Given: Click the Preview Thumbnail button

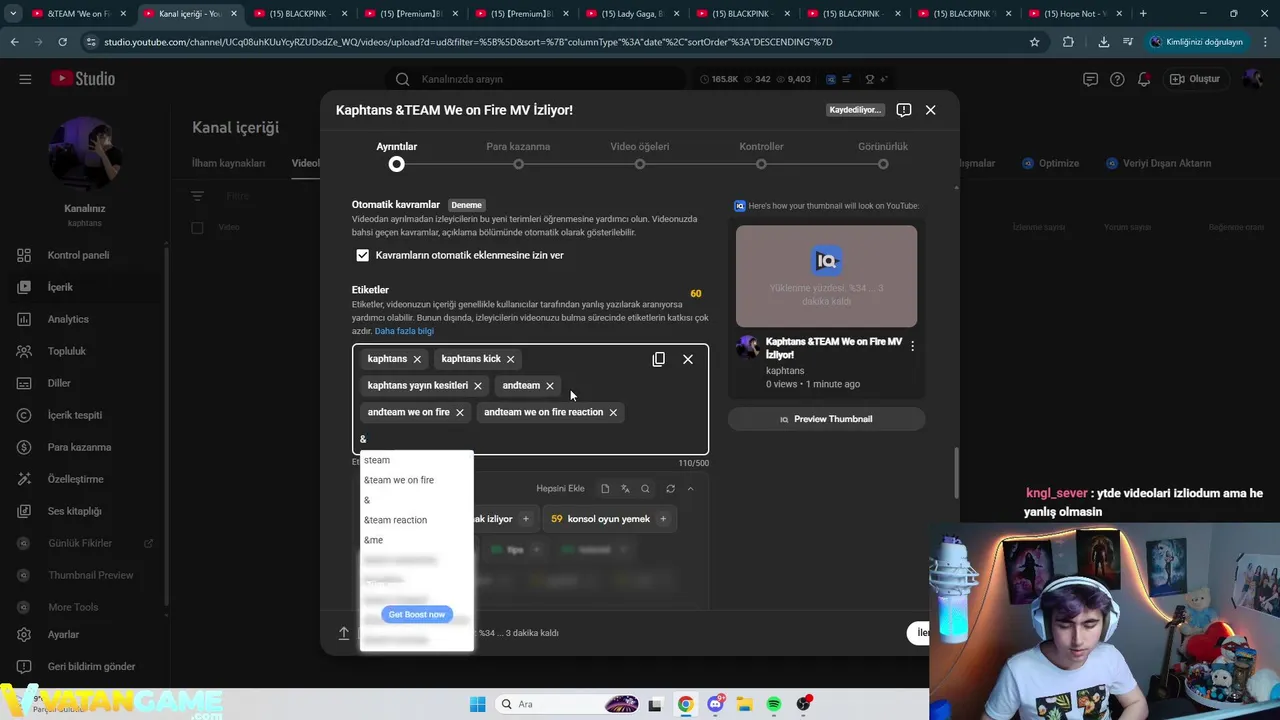Looking at the screenshot, I should [826, 419].
